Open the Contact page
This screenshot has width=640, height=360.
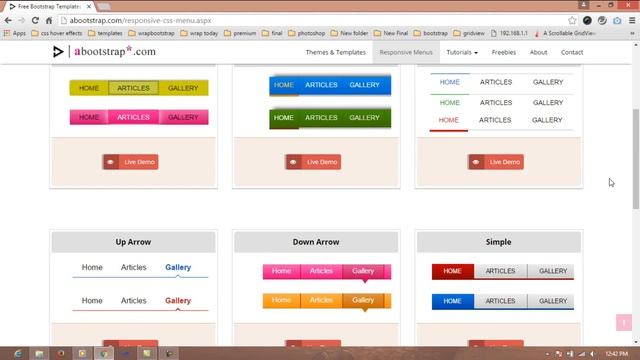(572, 52)
